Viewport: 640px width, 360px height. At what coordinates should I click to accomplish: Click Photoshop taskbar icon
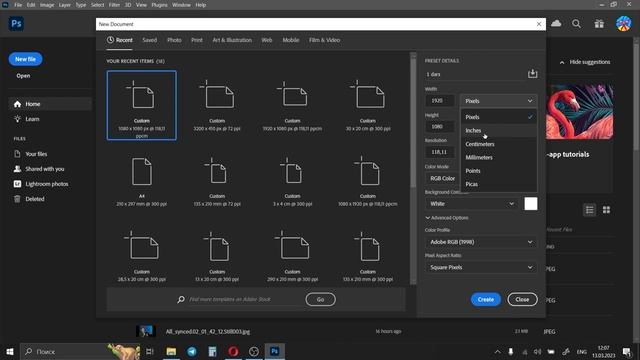pyautogui.click(x=274, y=351)
